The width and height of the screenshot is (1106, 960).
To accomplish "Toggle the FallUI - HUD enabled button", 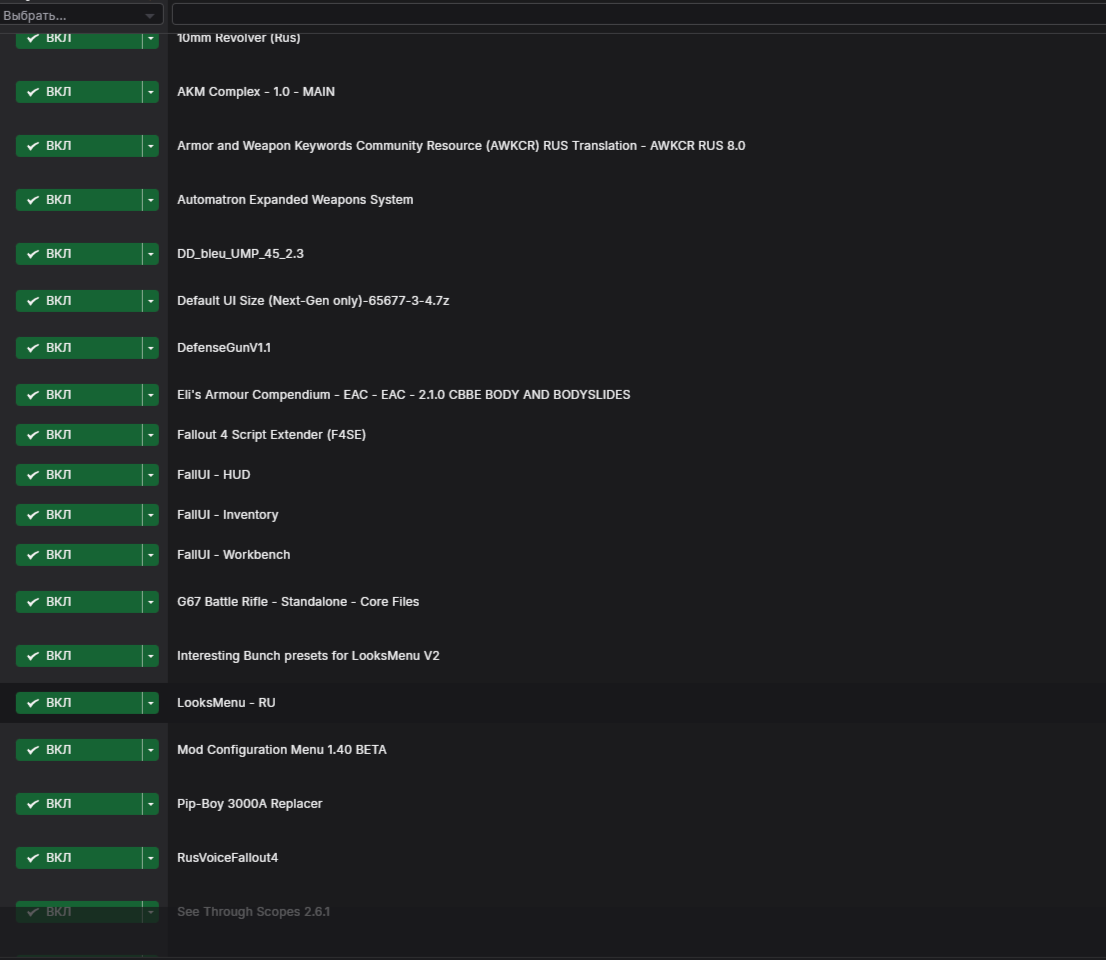I will tap(79, 475).
